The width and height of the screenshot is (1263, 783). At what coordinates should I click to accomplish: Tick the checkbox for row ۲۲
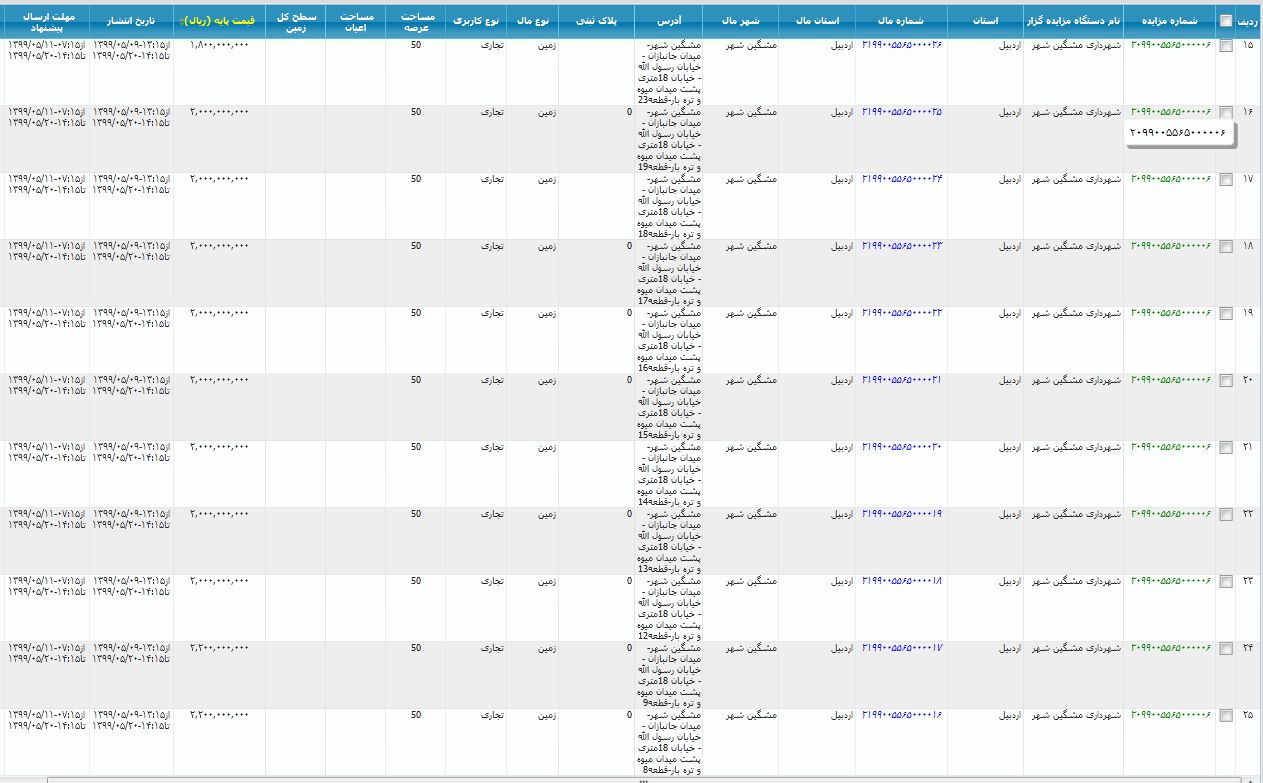coord(1226,515)
